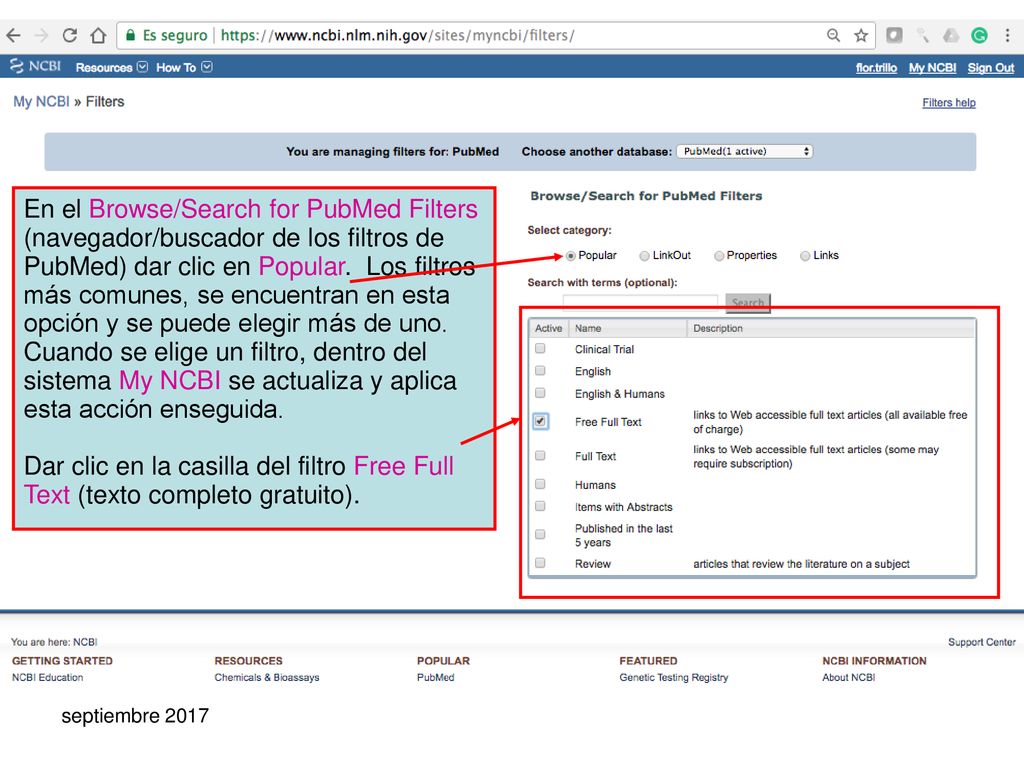
Task: Click the green secure padlock icon
Action: (131, 35)
